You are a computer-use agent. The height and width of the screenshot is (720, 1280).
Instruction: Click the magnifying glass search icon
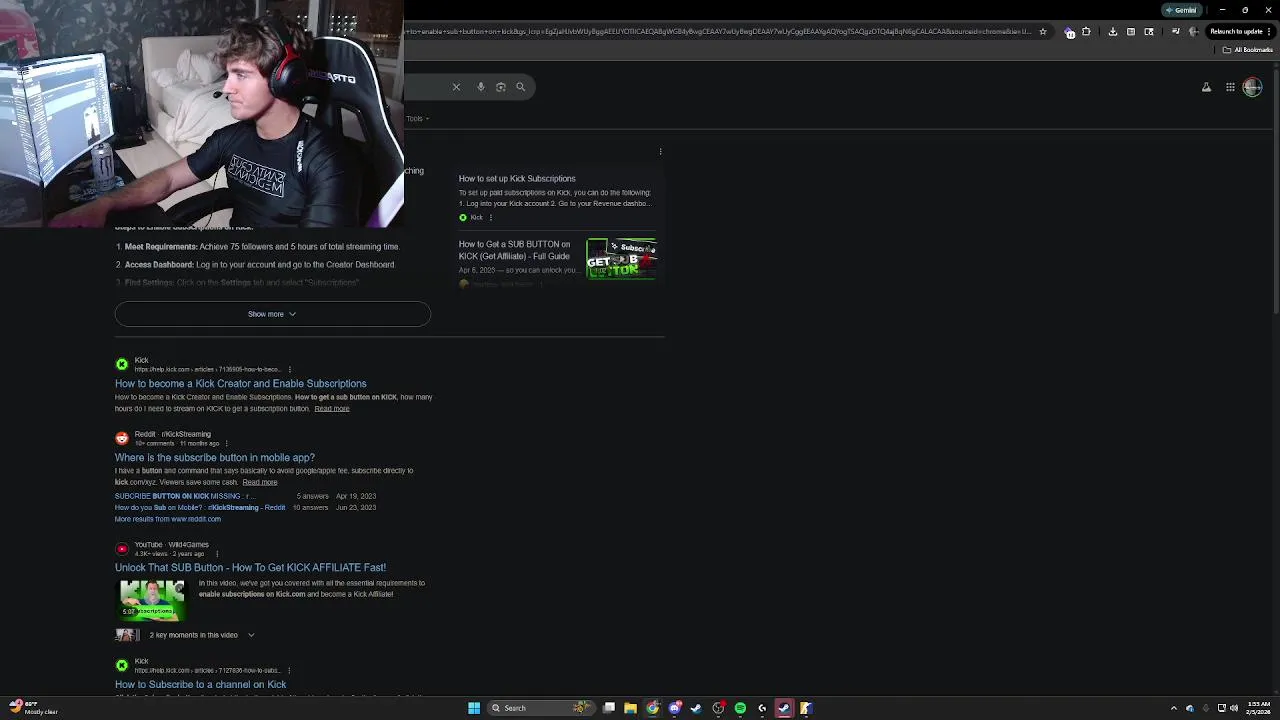click(x=520, y=87)
